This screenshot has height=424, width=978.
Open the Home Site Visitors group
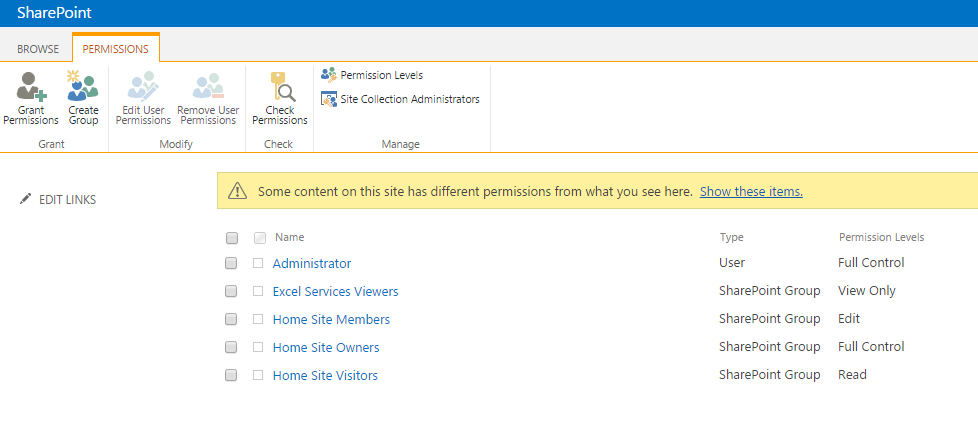tap(325, 375)
